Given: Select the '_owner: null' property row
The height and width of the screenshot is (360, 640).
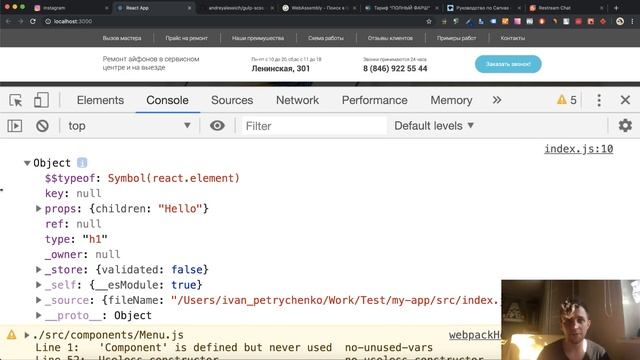Looking at the screenshot, I should pyautogui.click(x=82, y=254).
